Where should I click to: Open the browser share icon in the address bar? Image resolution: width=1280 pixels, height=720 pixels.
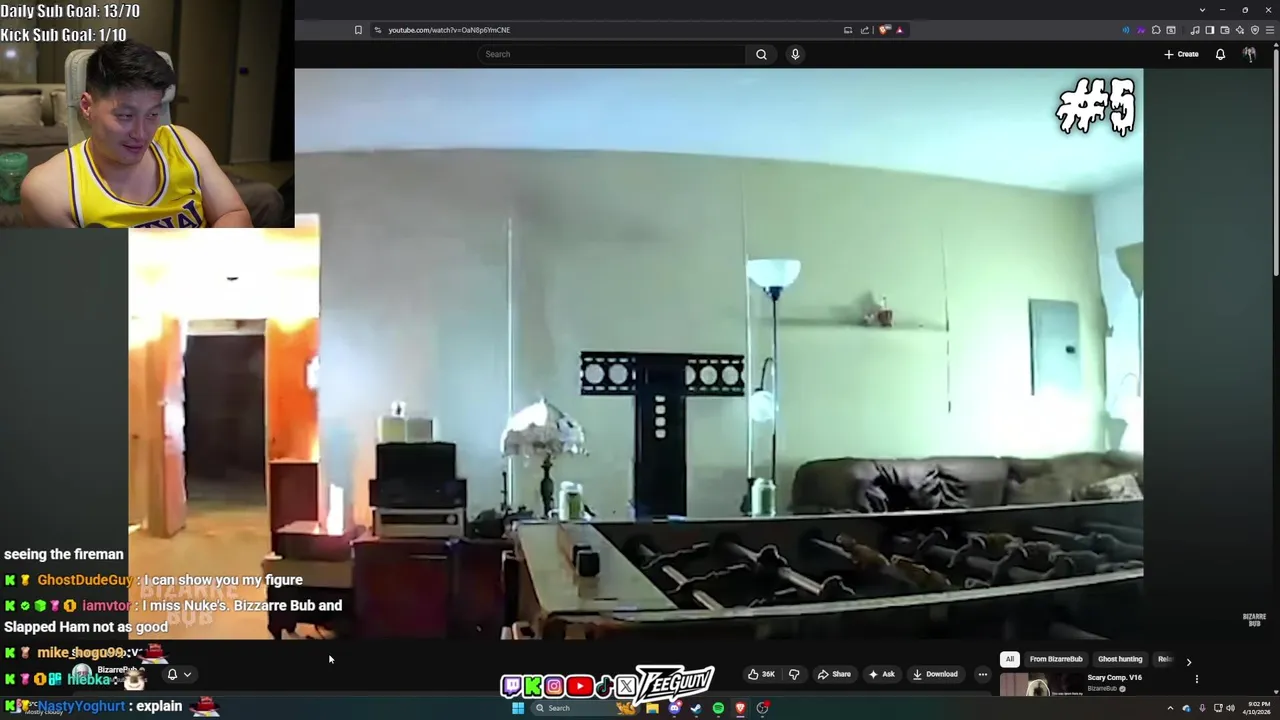(x=865, y=30)
